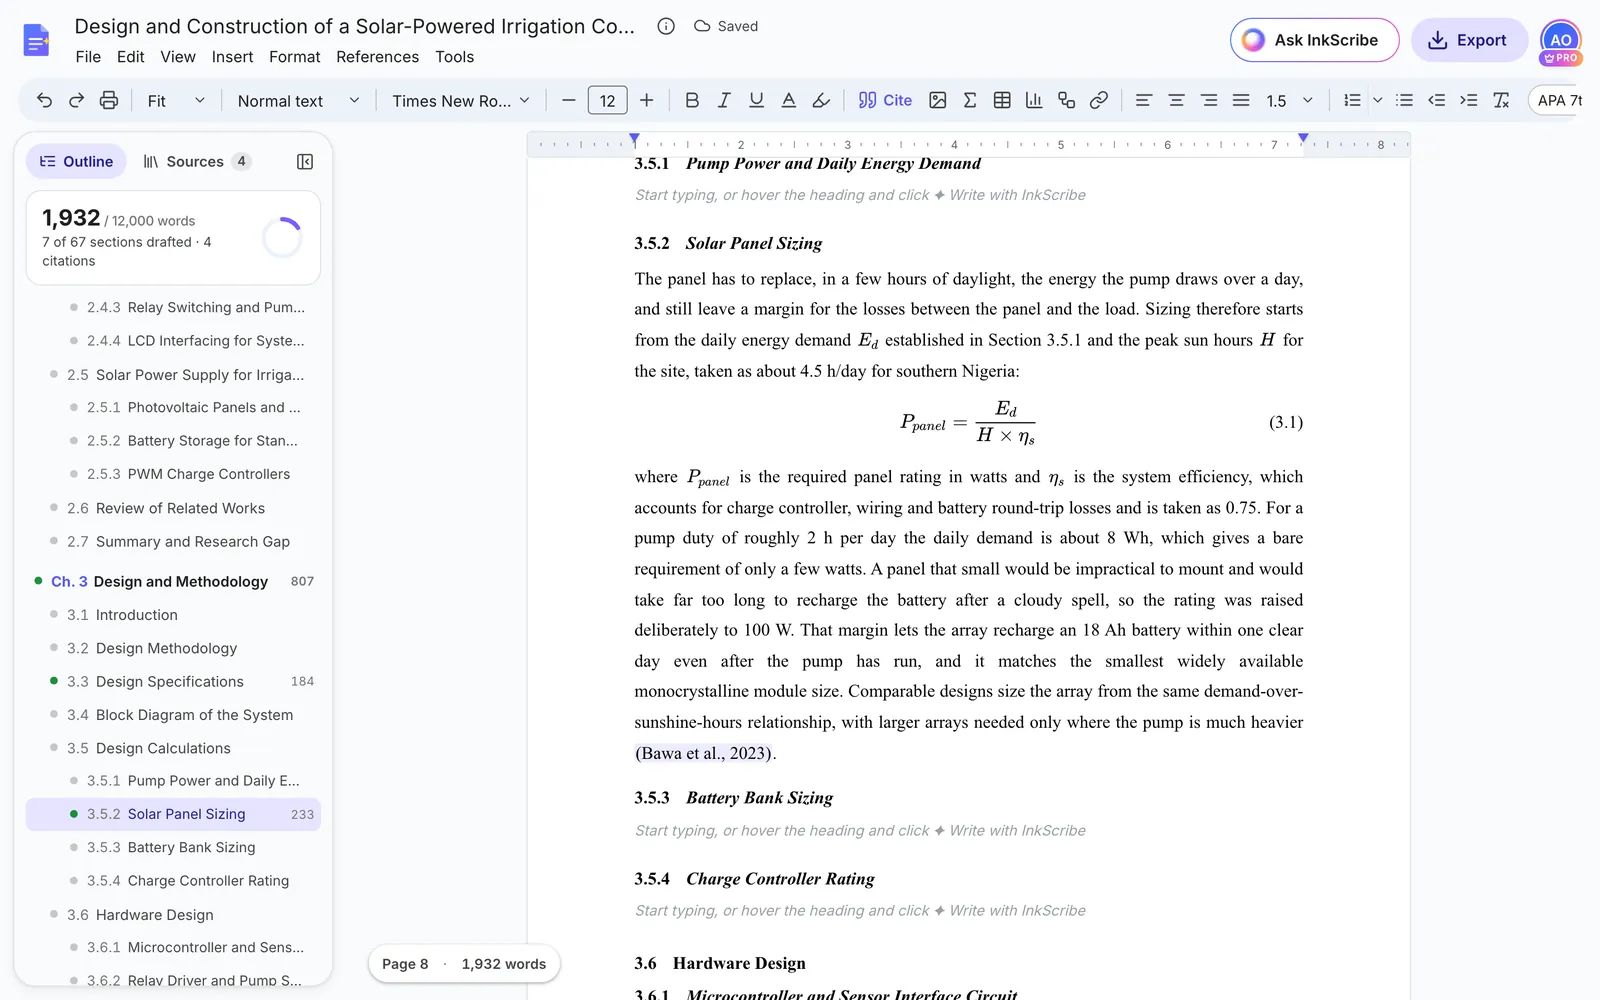This screenshot has height=1000, width=1600.
Task: Toggle underline formatting
Action: tap(756, 100)
